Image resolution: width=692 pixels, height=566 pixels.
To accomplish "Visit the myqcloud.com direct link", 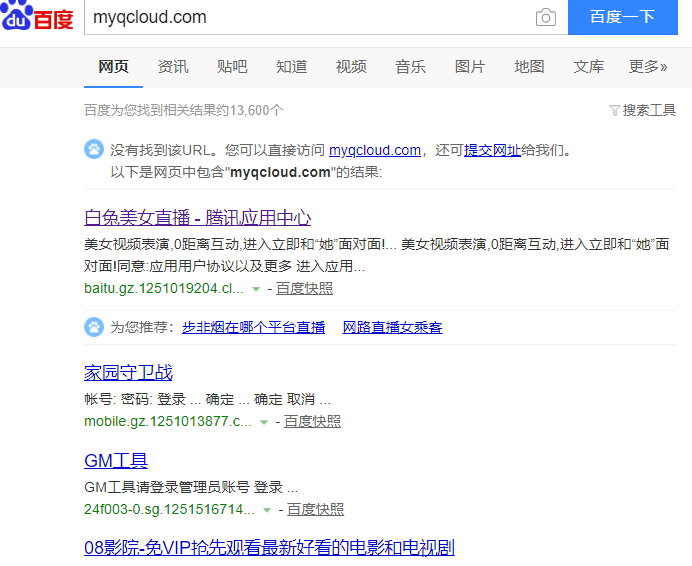I will (x=375, y=150).
